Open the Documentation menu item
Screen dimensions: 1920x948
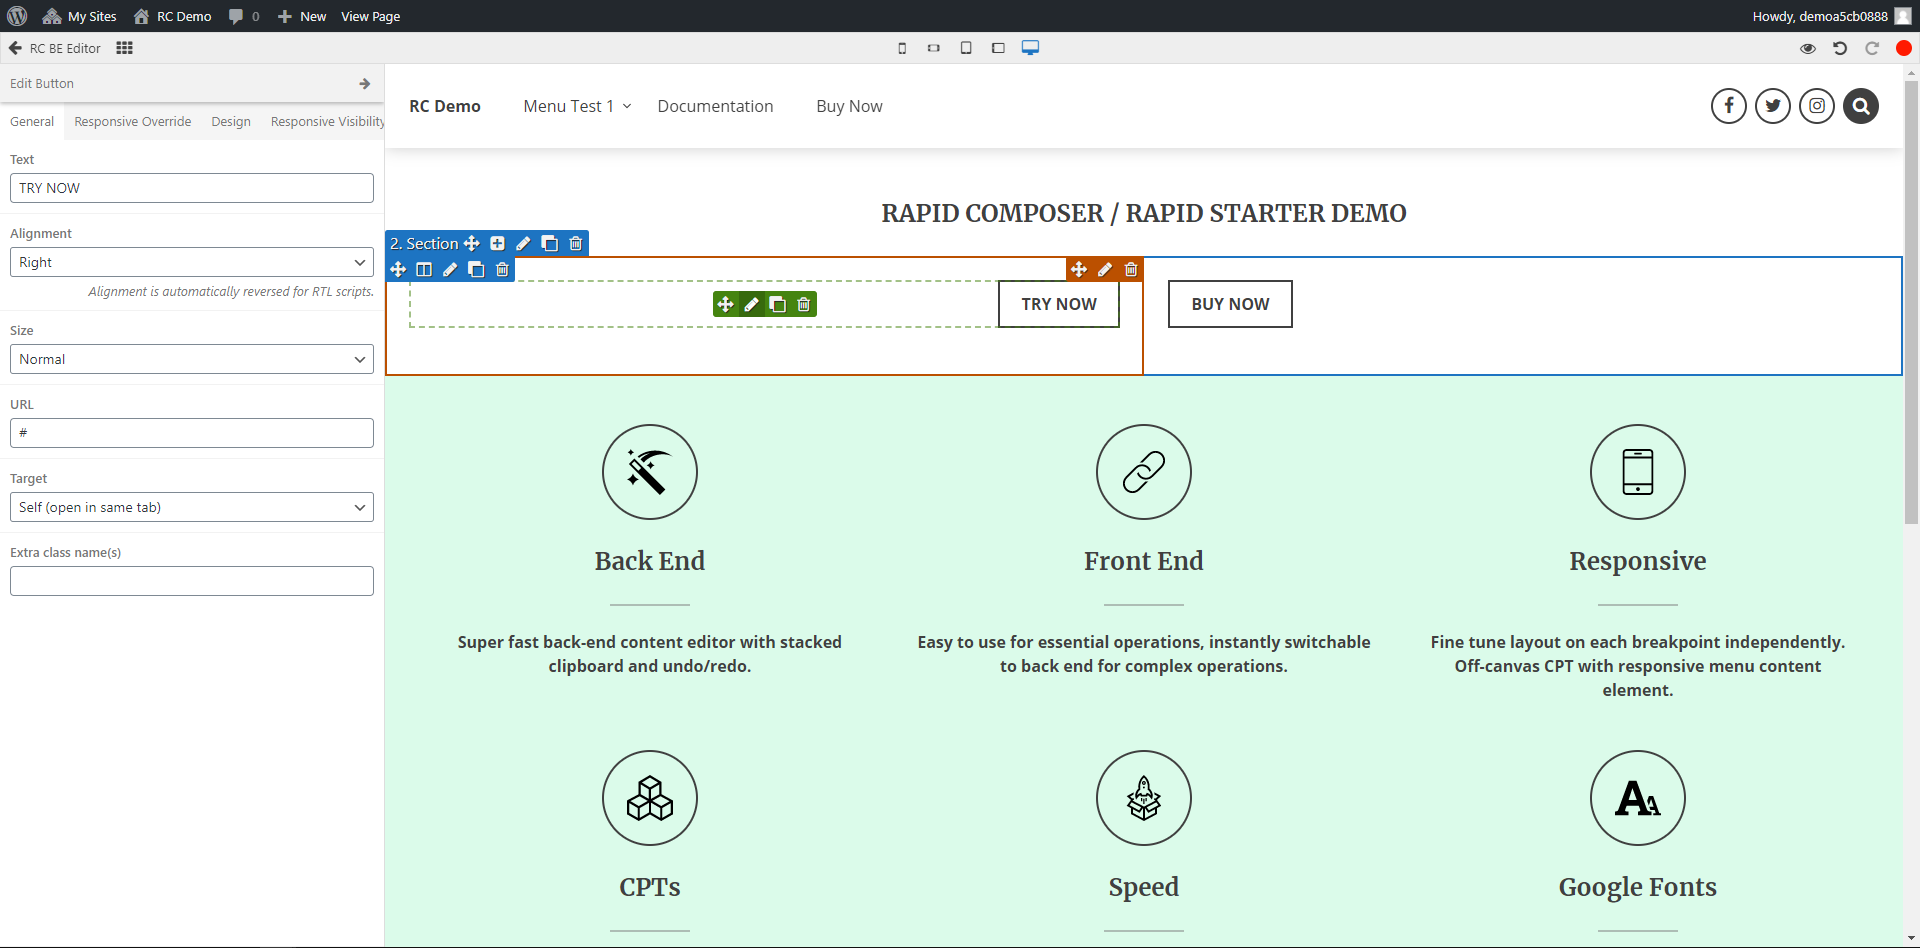(716, 106)
